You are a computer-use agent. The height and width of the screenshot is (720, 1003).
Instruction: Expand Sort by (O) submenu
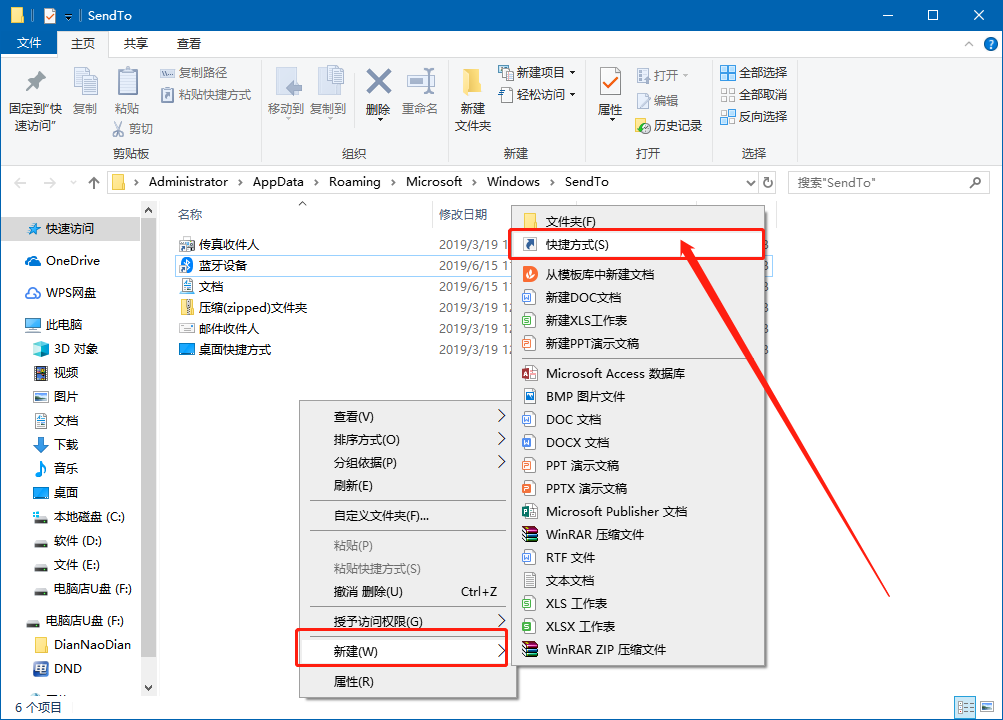tap(408, 440)
